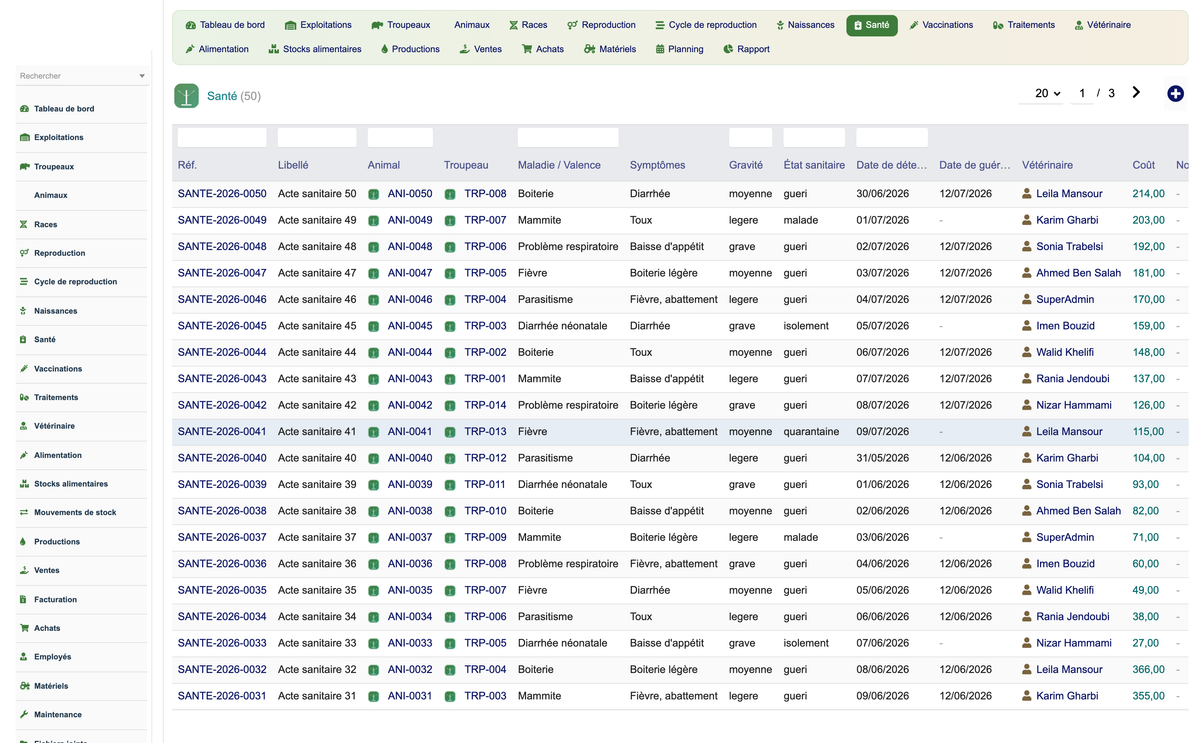The height and width of the screenshot is (743, 1200).
Task: Open the Tableau de bord top tab
Action: click(x=225, y=25)
